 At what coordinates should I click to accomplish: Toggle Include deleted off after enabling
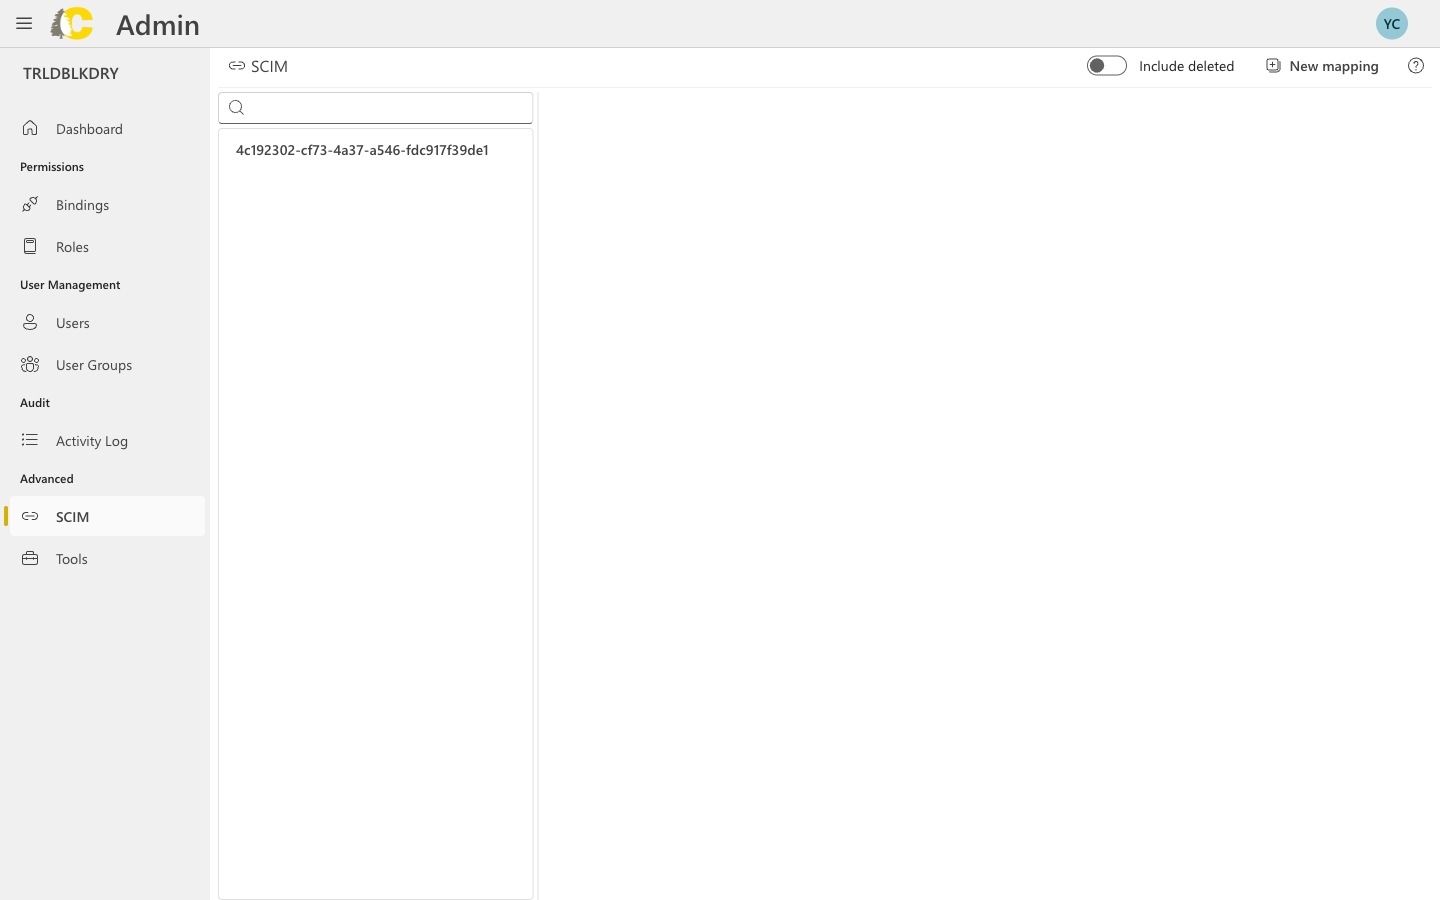1107,65
